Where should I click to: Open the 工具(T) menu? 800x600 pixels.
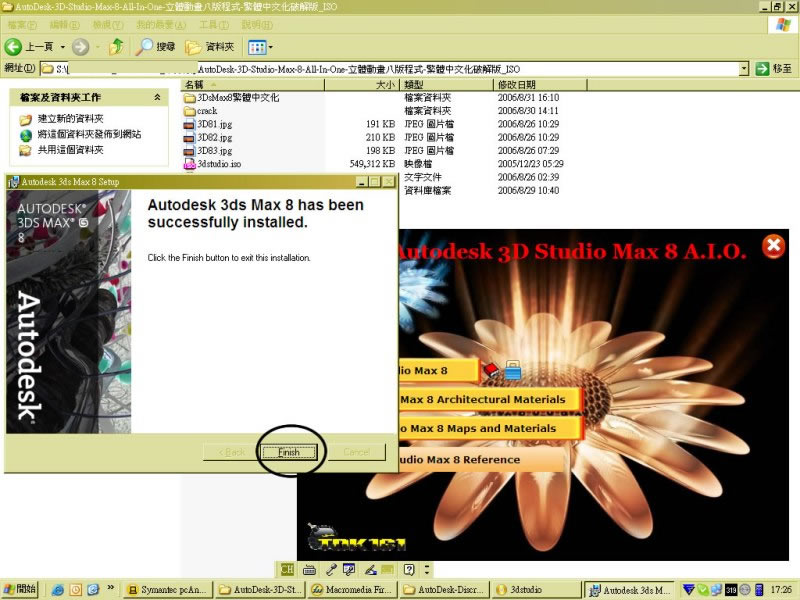tap(214, 24)
